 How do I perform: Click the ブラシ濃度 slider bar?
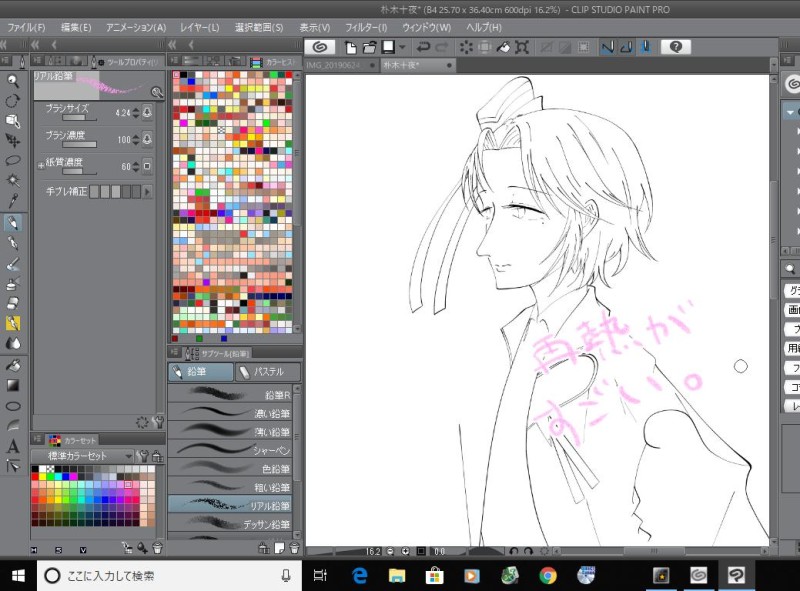(79, 144)
